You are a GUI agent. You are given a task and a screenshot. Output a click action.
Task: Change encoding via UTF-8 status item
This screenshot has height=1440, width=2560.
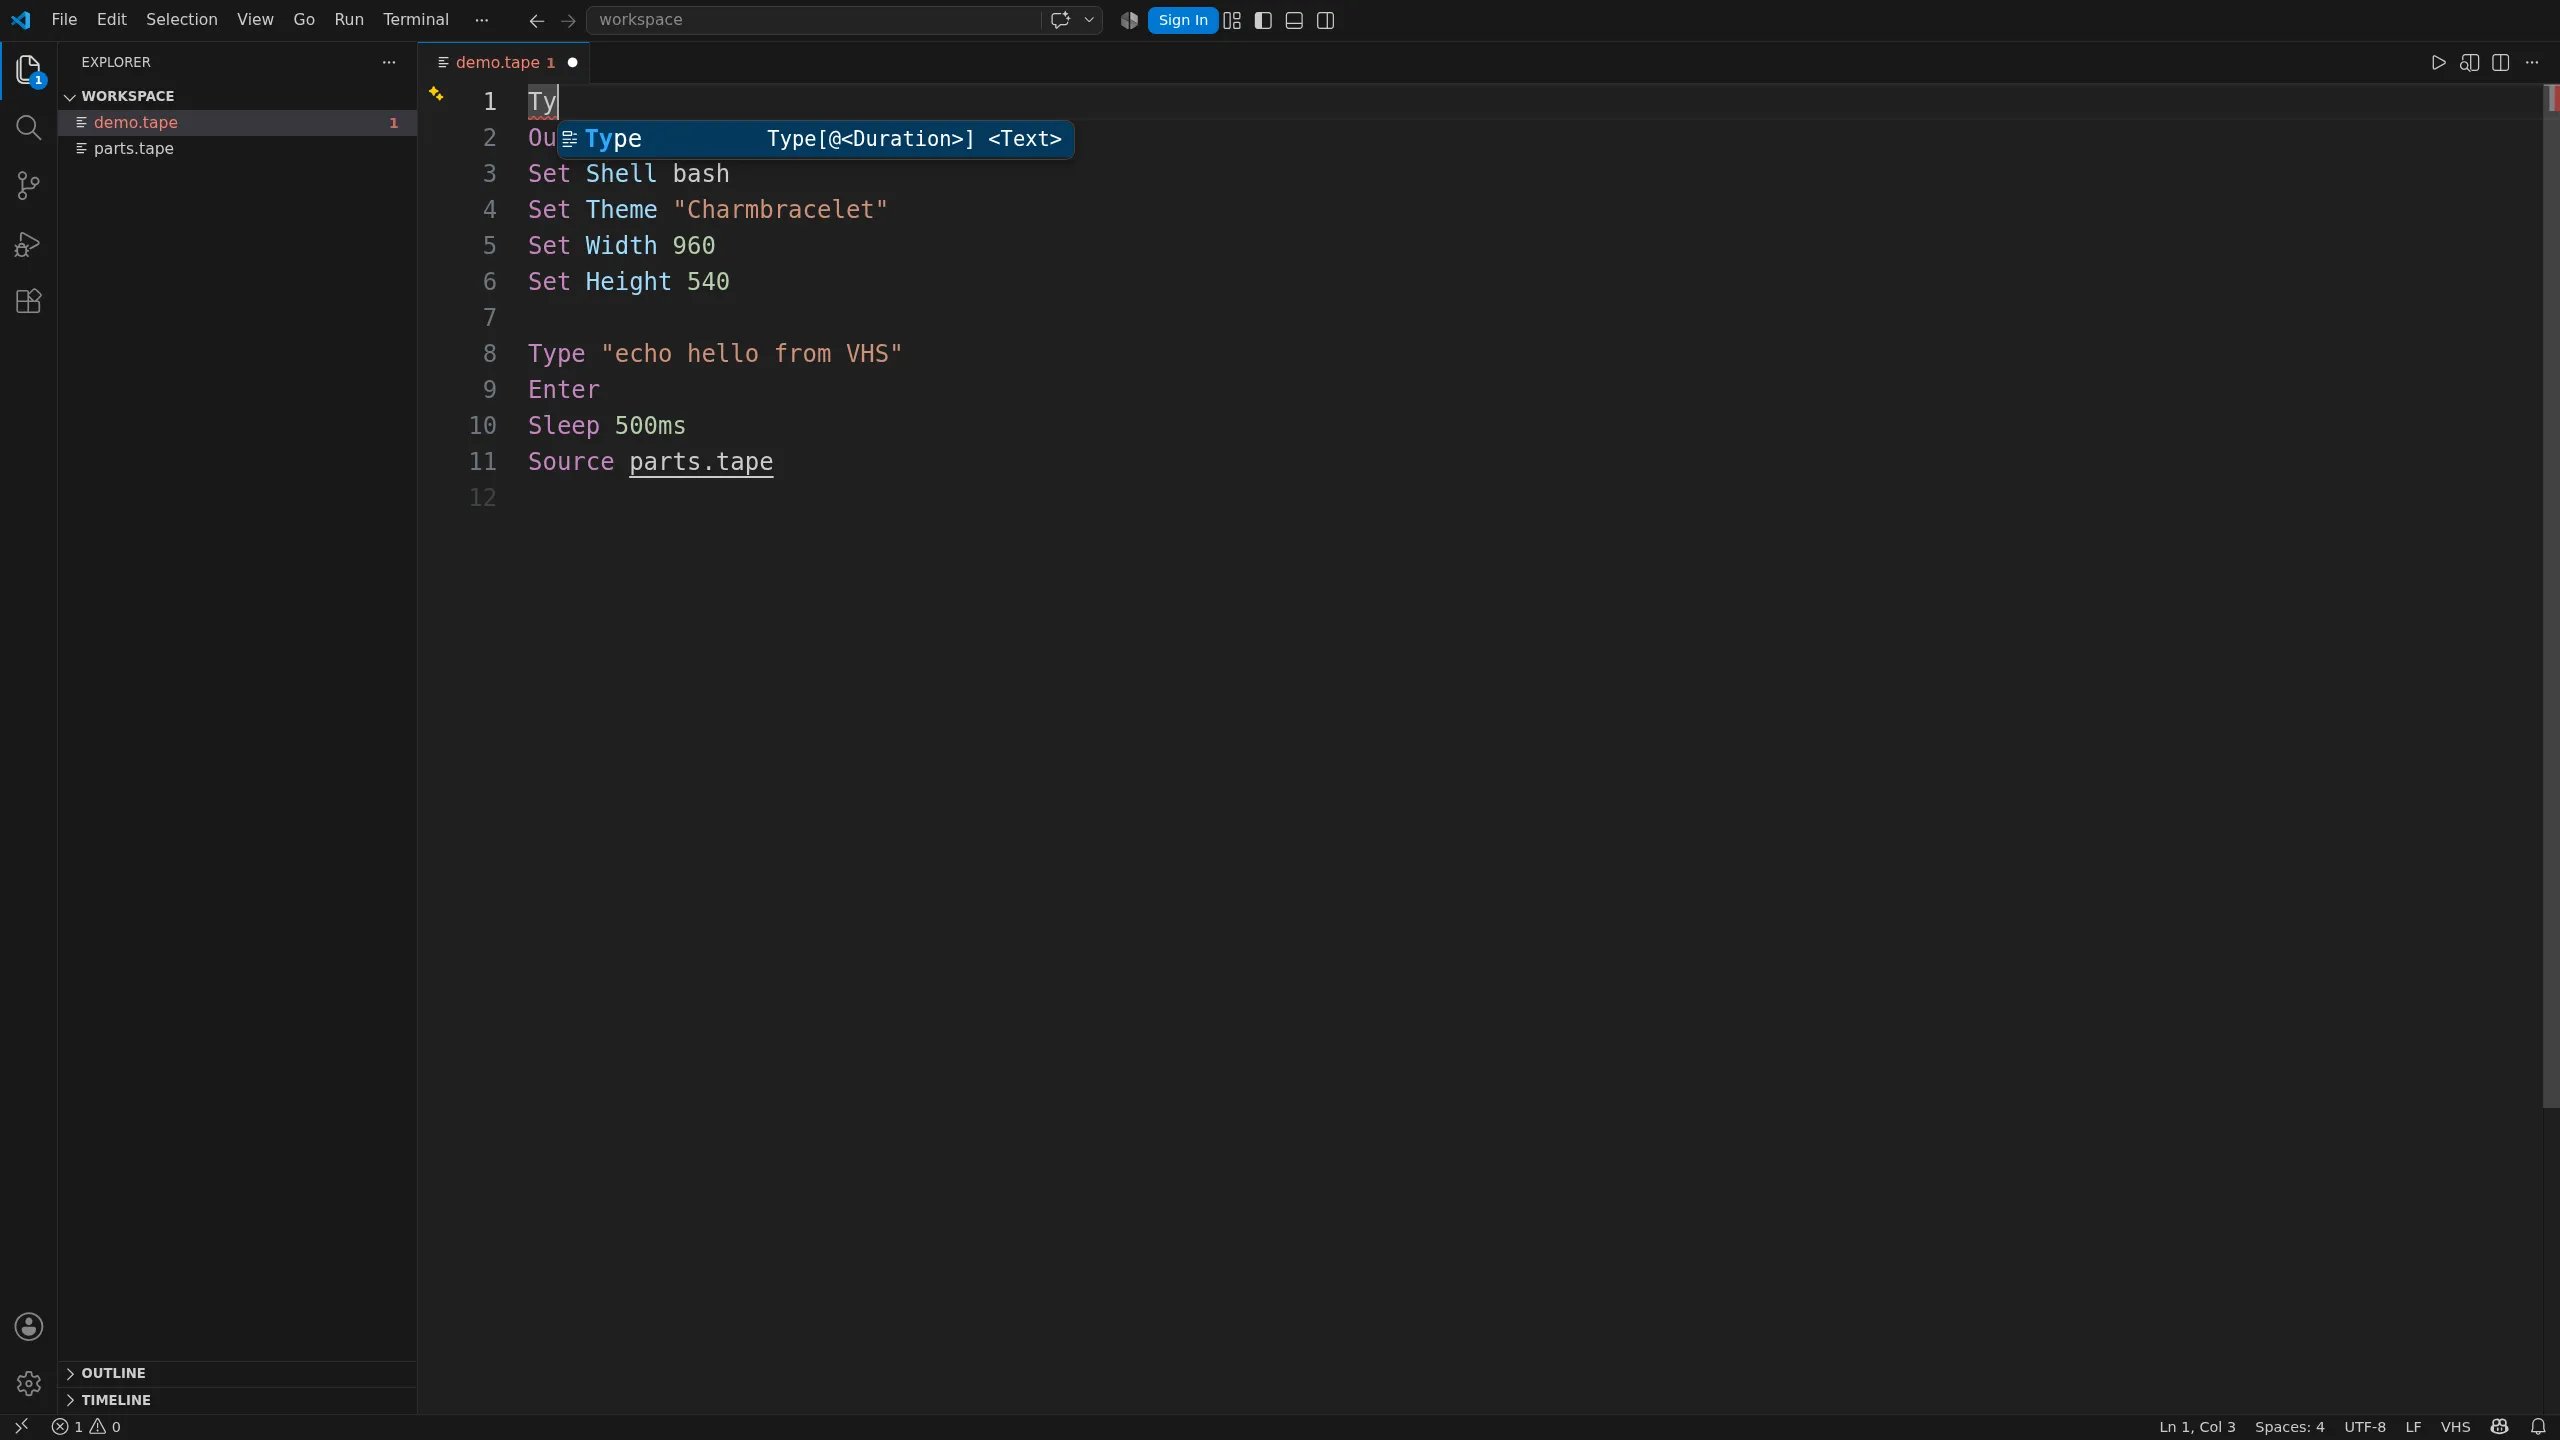(2364, 1427)
